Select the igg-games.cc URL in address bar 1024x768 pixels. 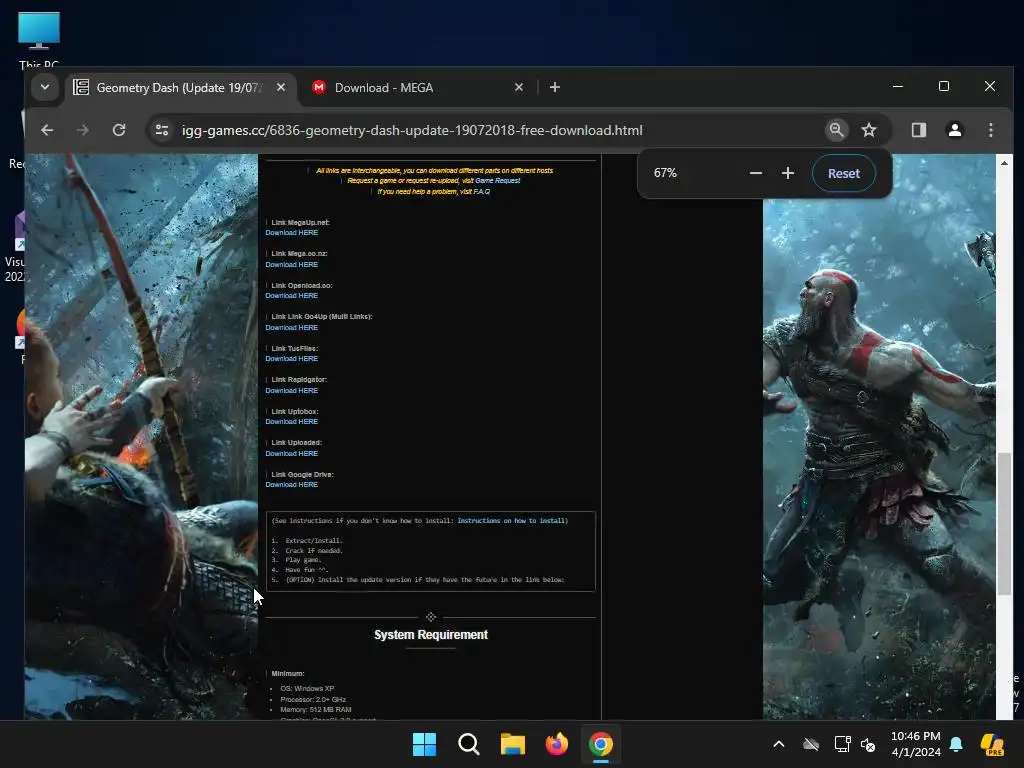(412, 130)
